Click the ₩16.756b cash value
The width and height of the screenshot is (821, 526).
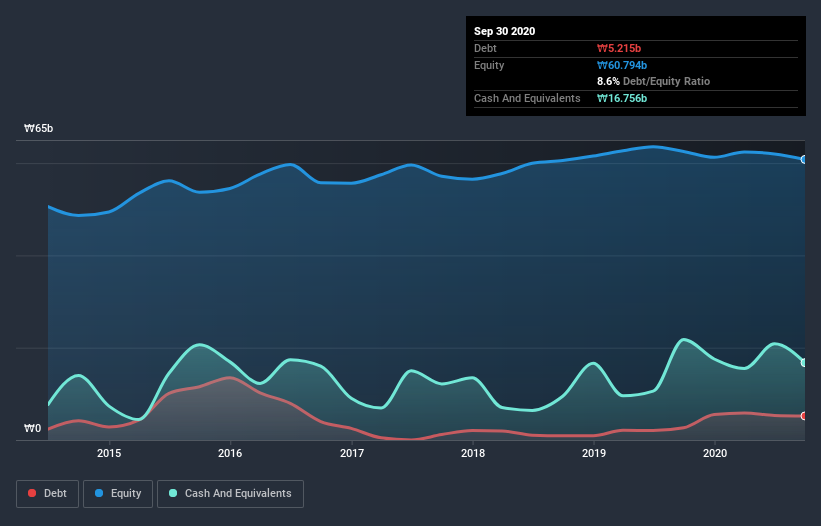pos(622,98)
